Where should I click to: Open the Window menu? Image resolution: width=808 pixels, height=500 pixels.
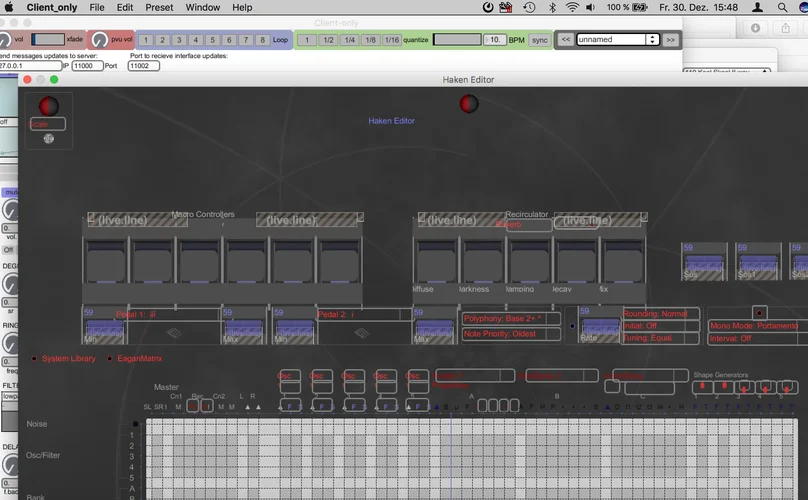(x=203, y=7)
